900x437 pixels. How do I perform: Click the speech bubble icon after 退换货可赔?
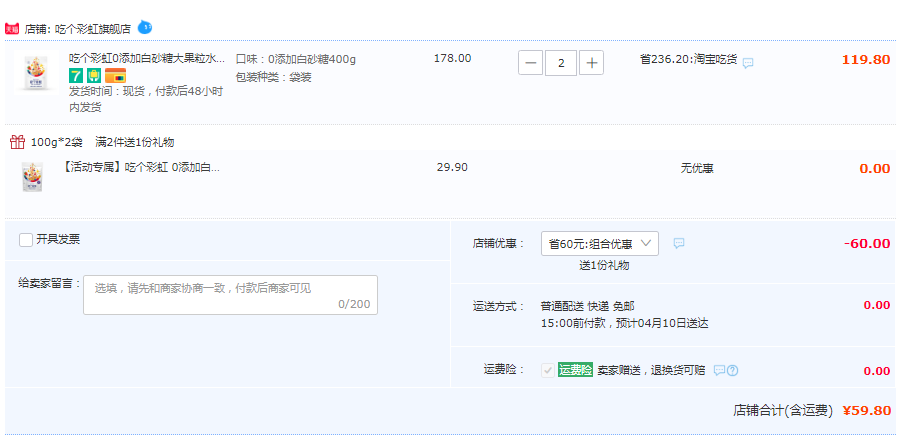(719, 370)
